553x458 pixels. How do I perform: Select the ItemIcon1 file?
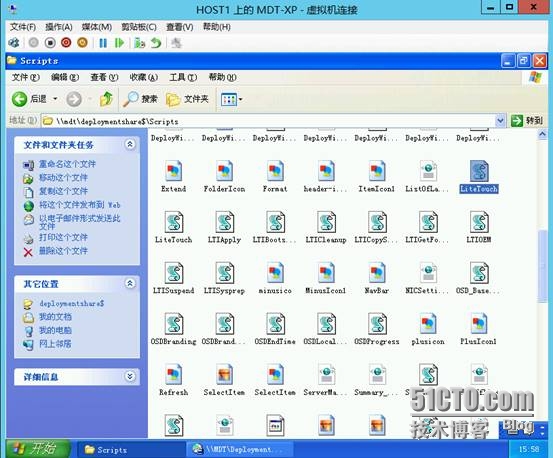pyautogui.click(x=377, y=176)
